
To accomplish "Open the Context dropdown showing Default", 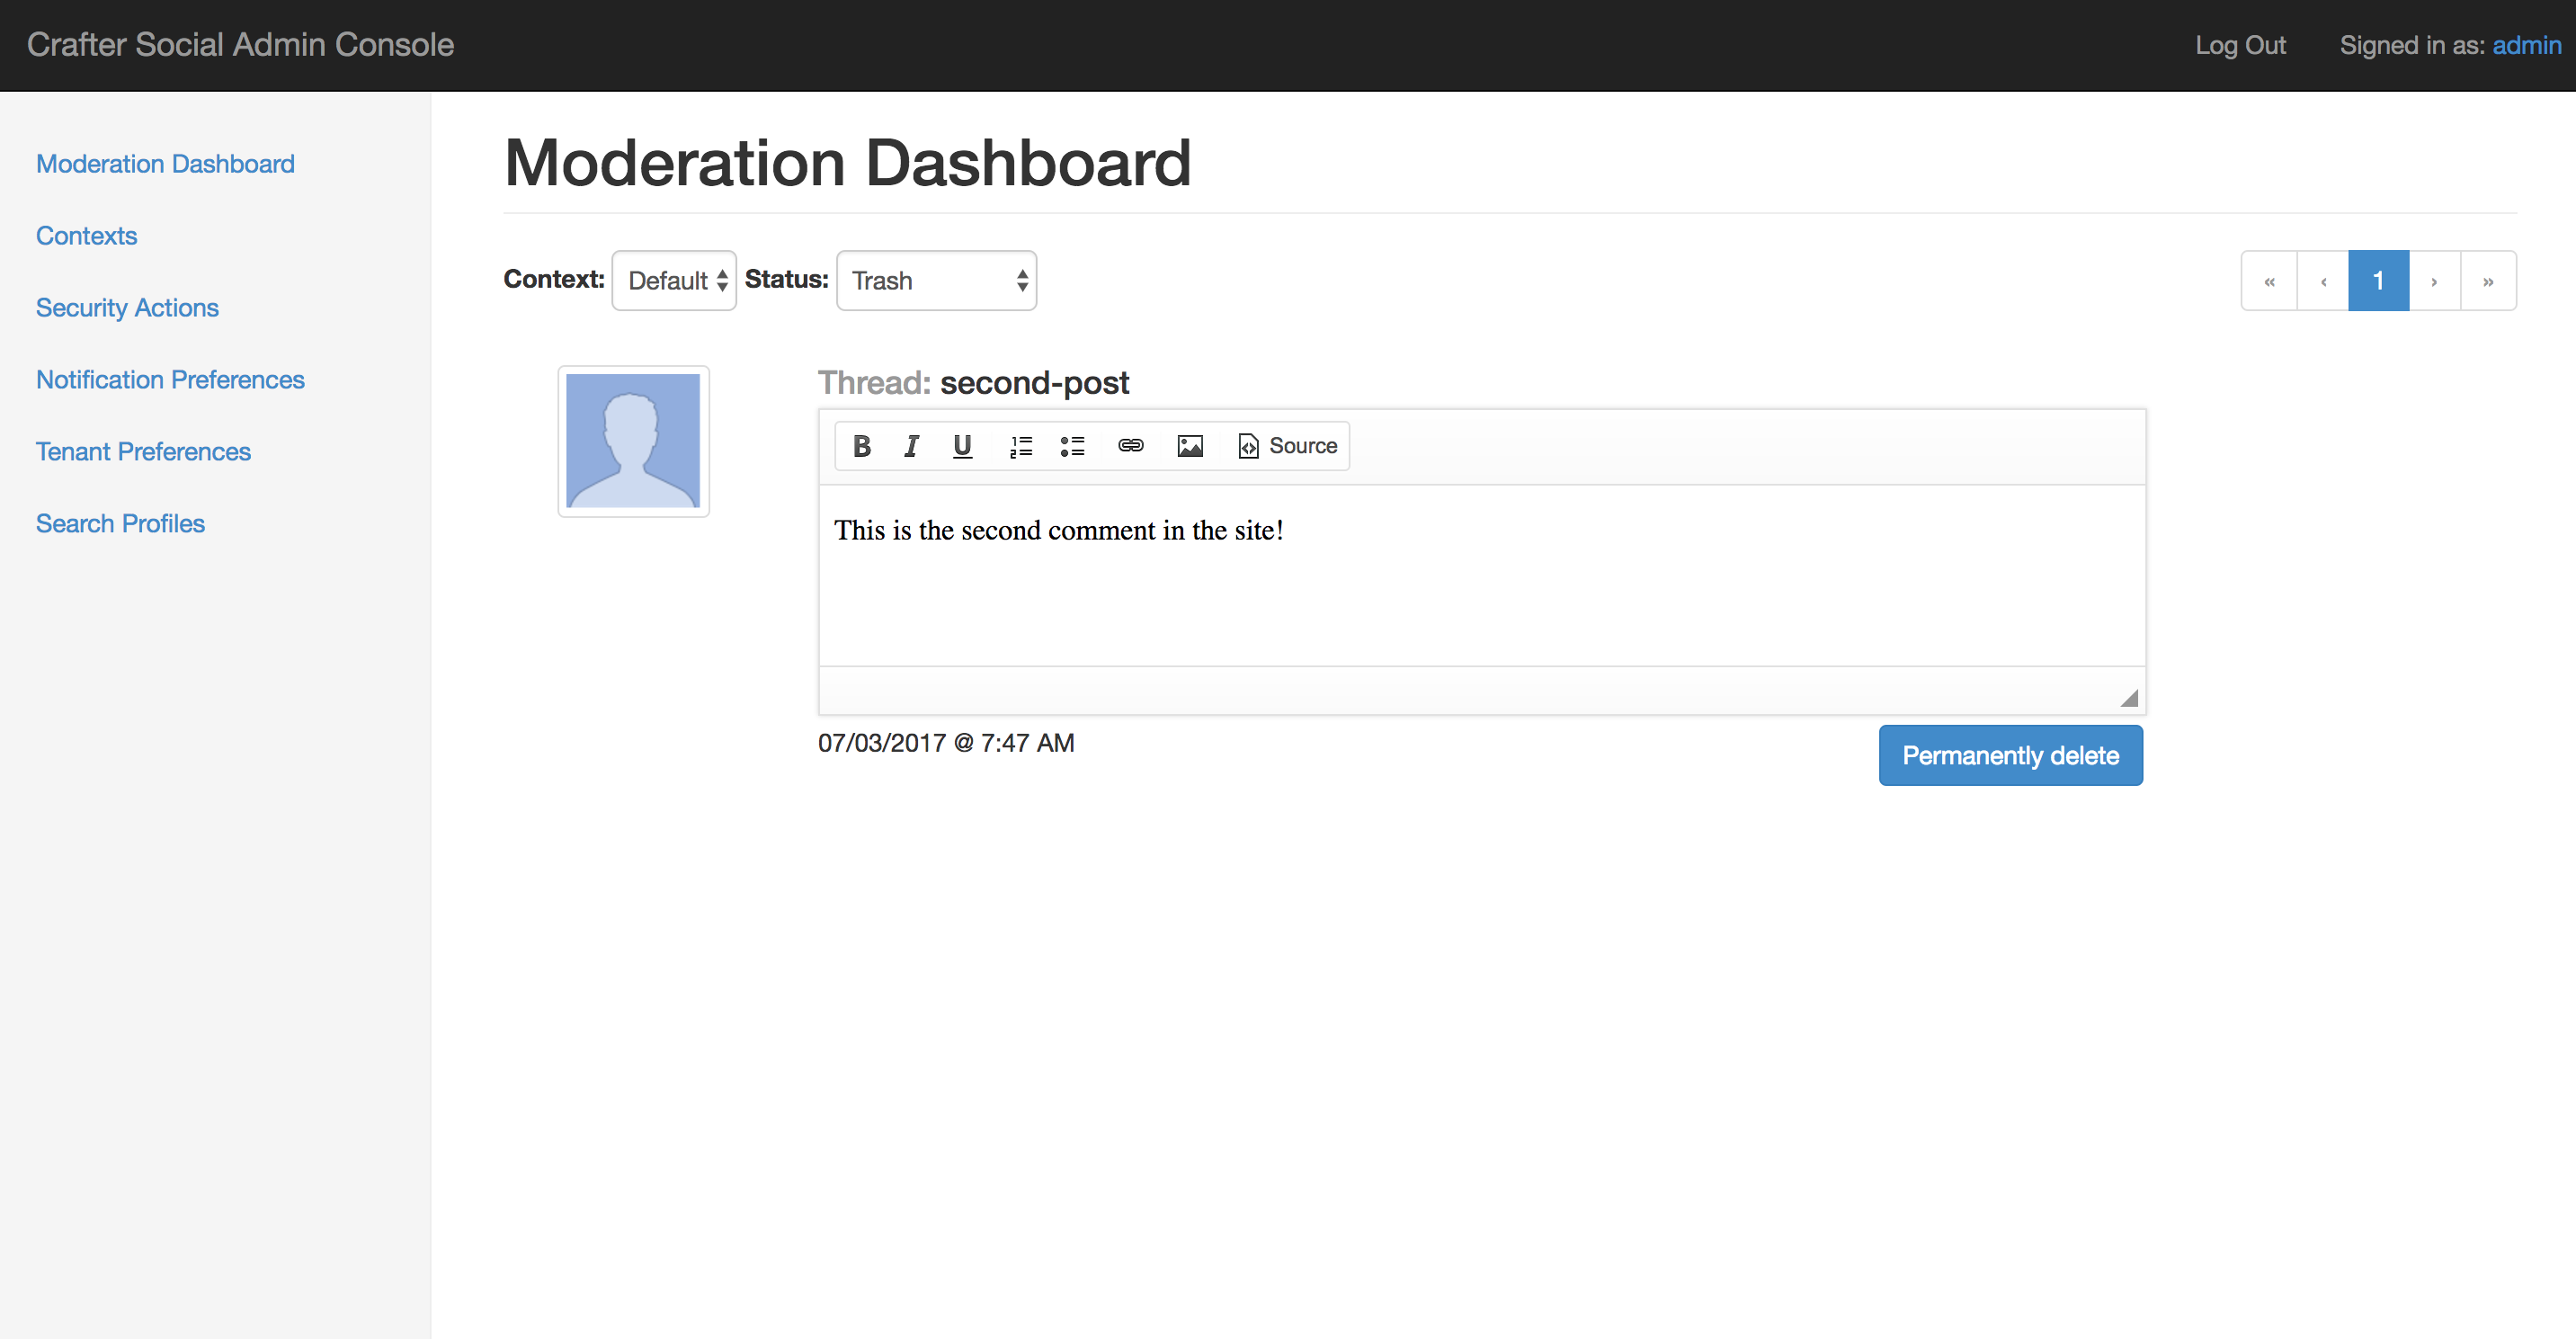I will click(x=674, y=281).
